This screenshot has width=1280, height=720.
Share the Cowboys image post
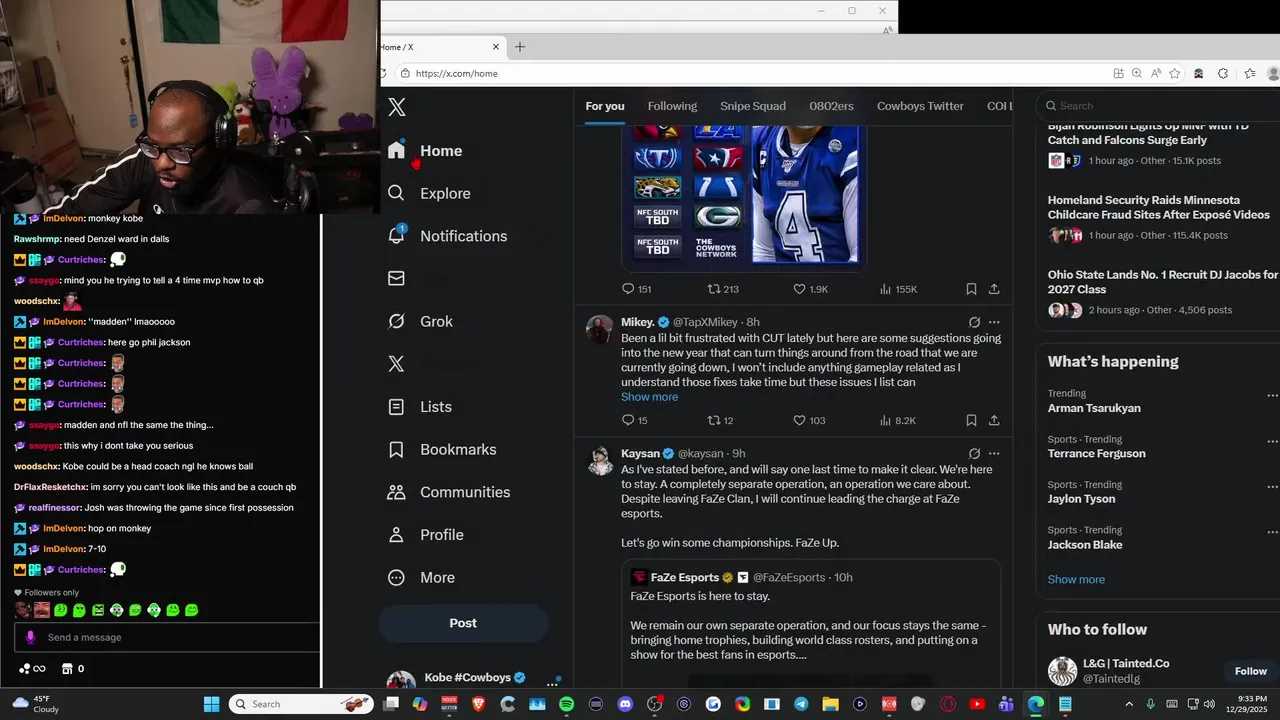pos(994,289)
